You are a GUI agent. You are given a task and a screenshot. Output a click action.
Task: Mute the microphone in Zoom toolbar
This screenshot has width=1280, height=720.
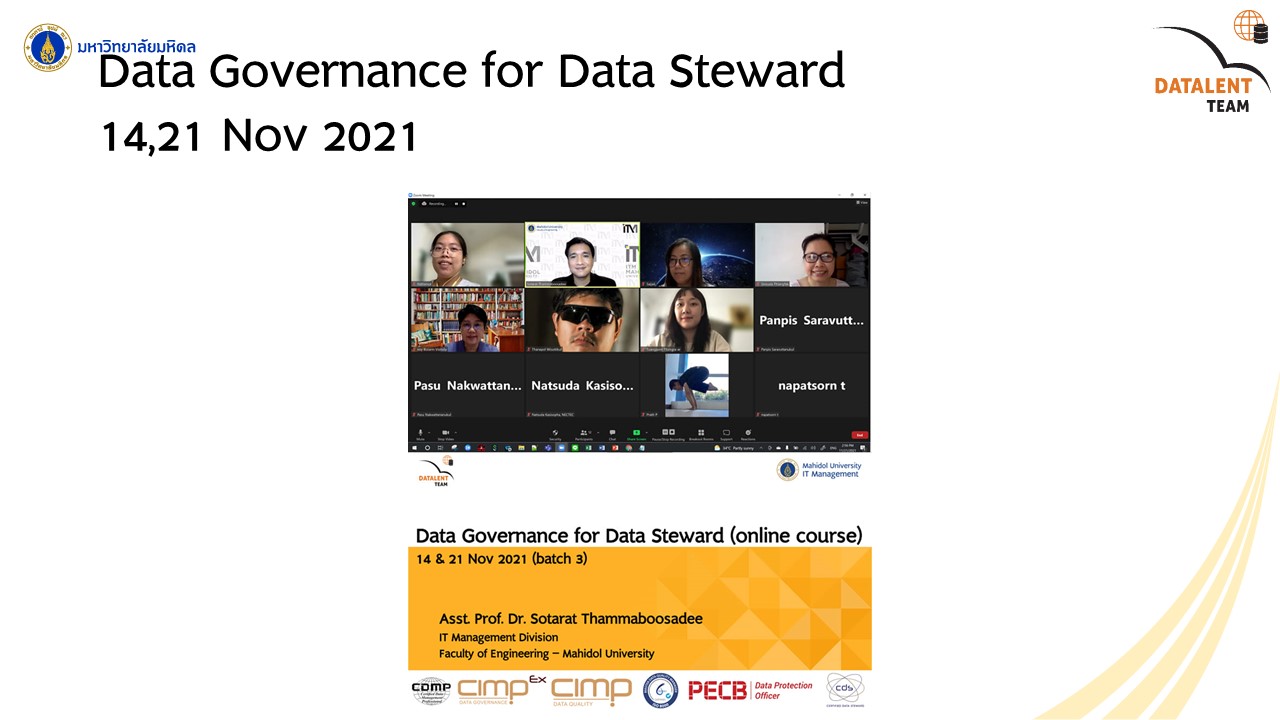tap(420, 432)
